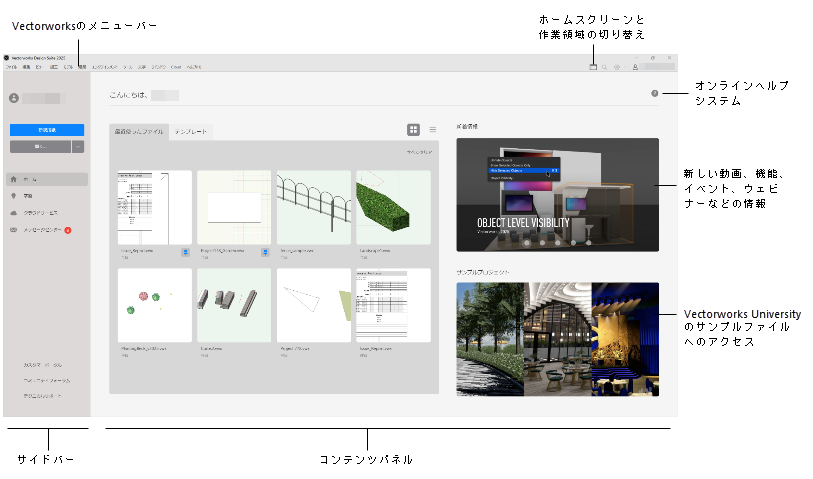Open the blue stage theater sample project
The width and height of the screenshot is (813, 479).
(x=625, y=340)
